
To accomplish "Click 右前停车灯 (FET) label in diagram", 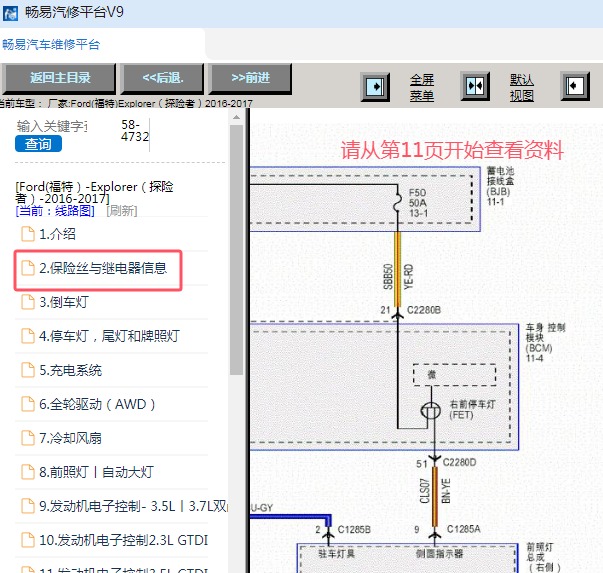I will pyautogui.click(x=472, y=410).
